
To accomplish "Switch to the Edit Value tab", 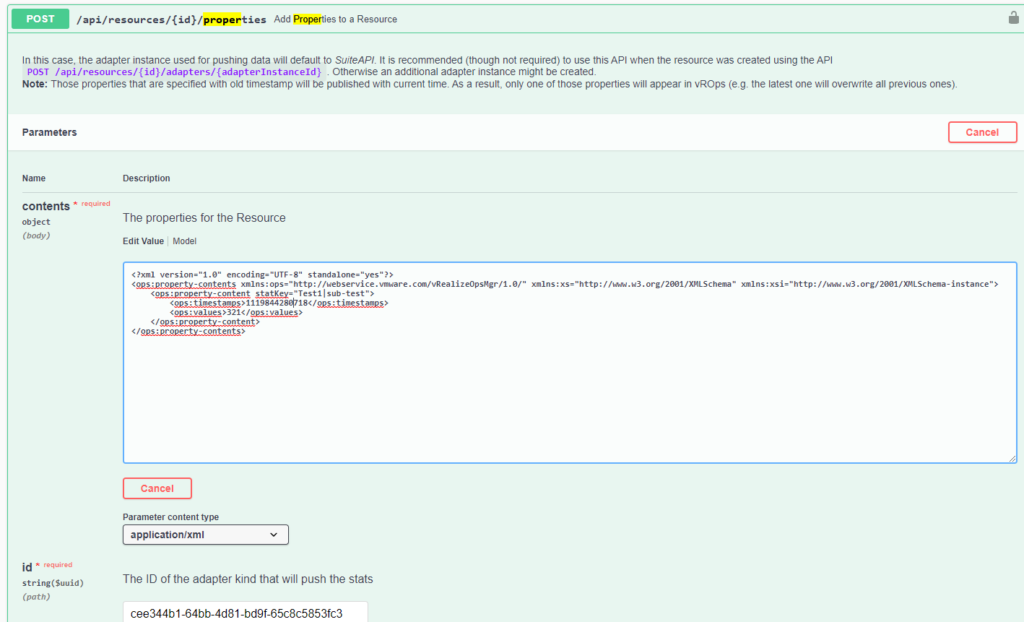I will click(143, 241).
